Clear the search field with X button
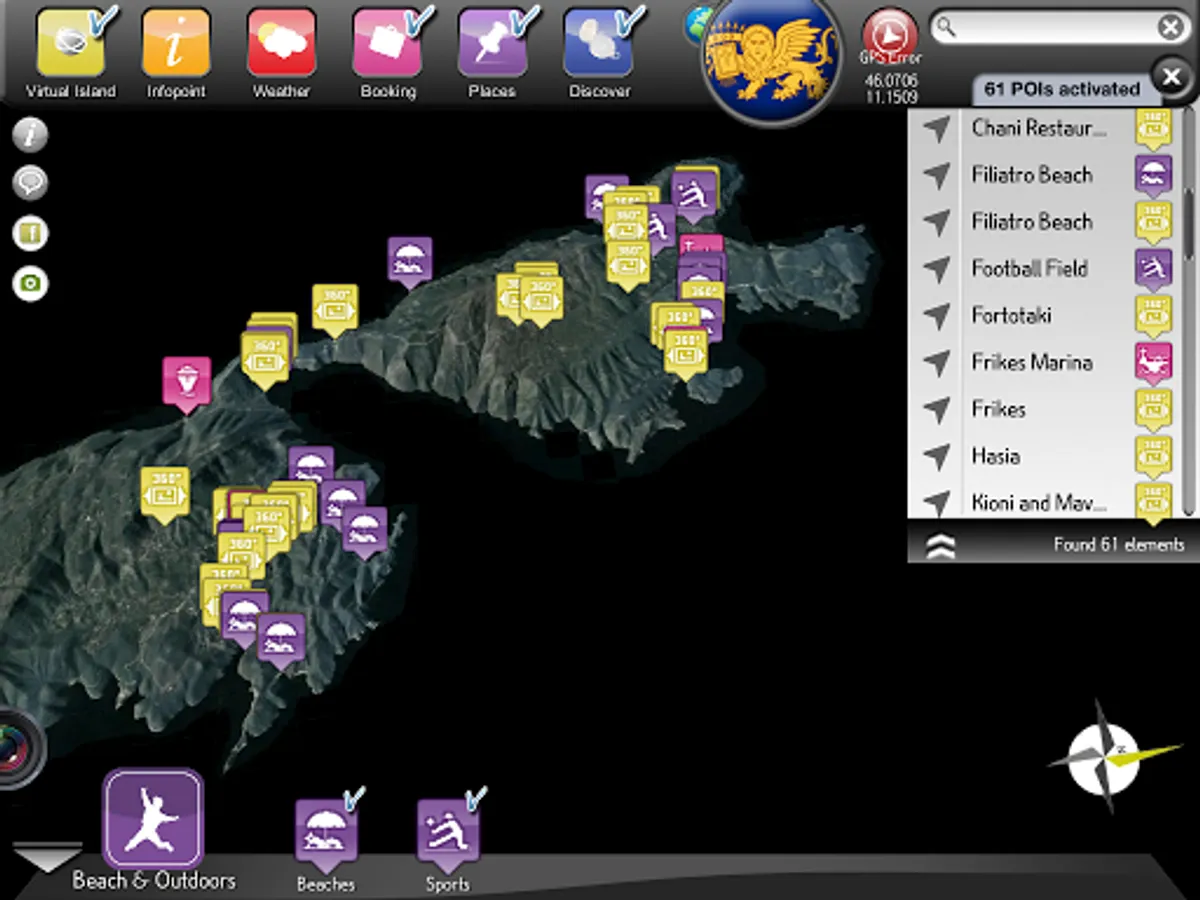1200x900 pixels. click(1170, 28)
